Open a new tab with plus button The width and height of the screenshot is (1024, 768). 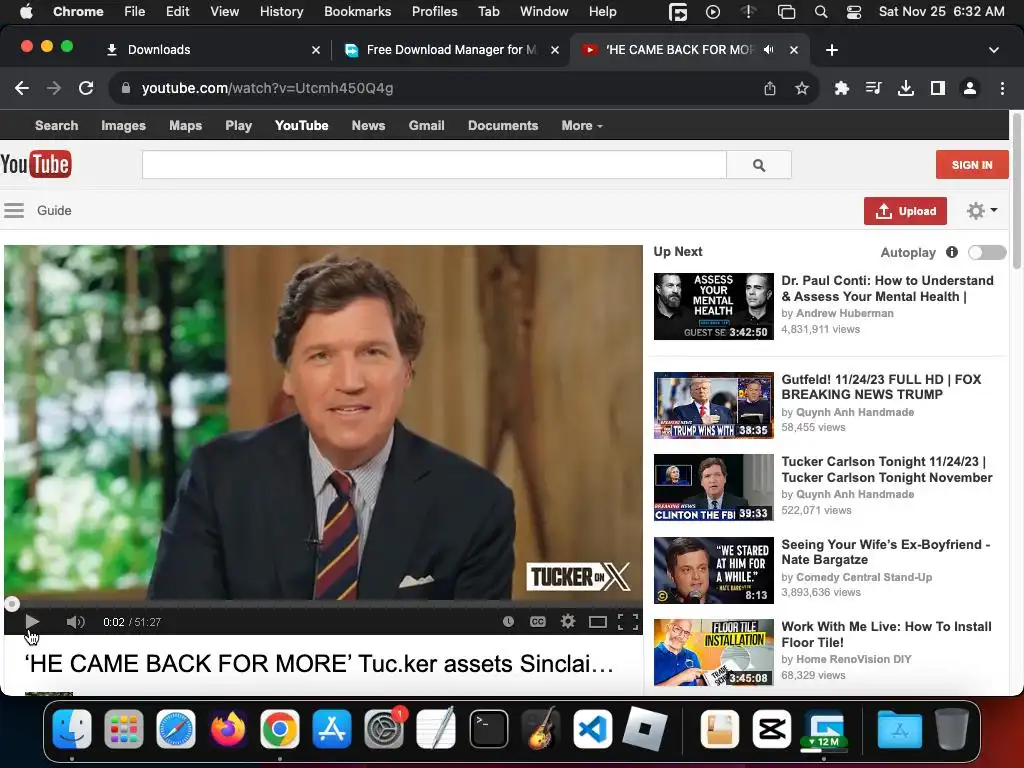click(x=831, y=50)
